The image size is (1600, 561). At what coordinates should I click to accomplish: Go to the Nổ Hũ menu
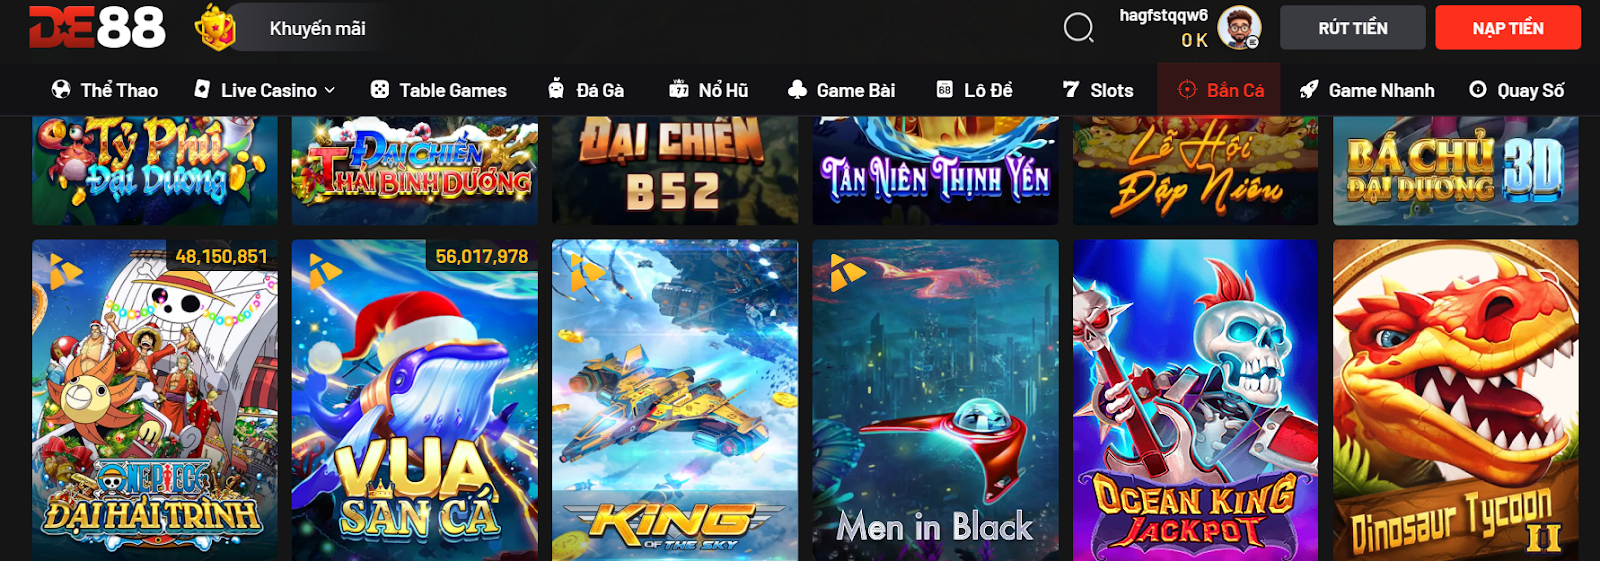[x=708, y=90]
